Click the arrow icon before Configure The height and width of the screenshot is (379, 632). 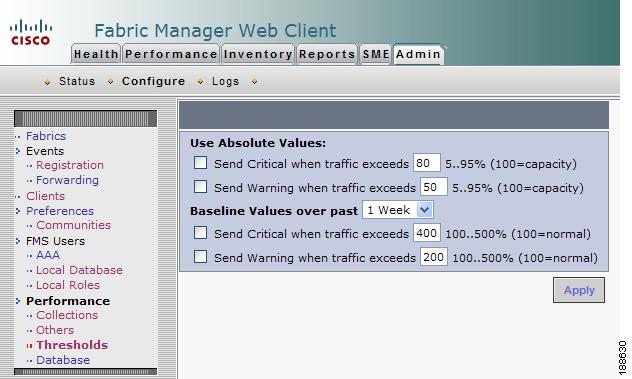pyautogui.click(x=110, y=82)
